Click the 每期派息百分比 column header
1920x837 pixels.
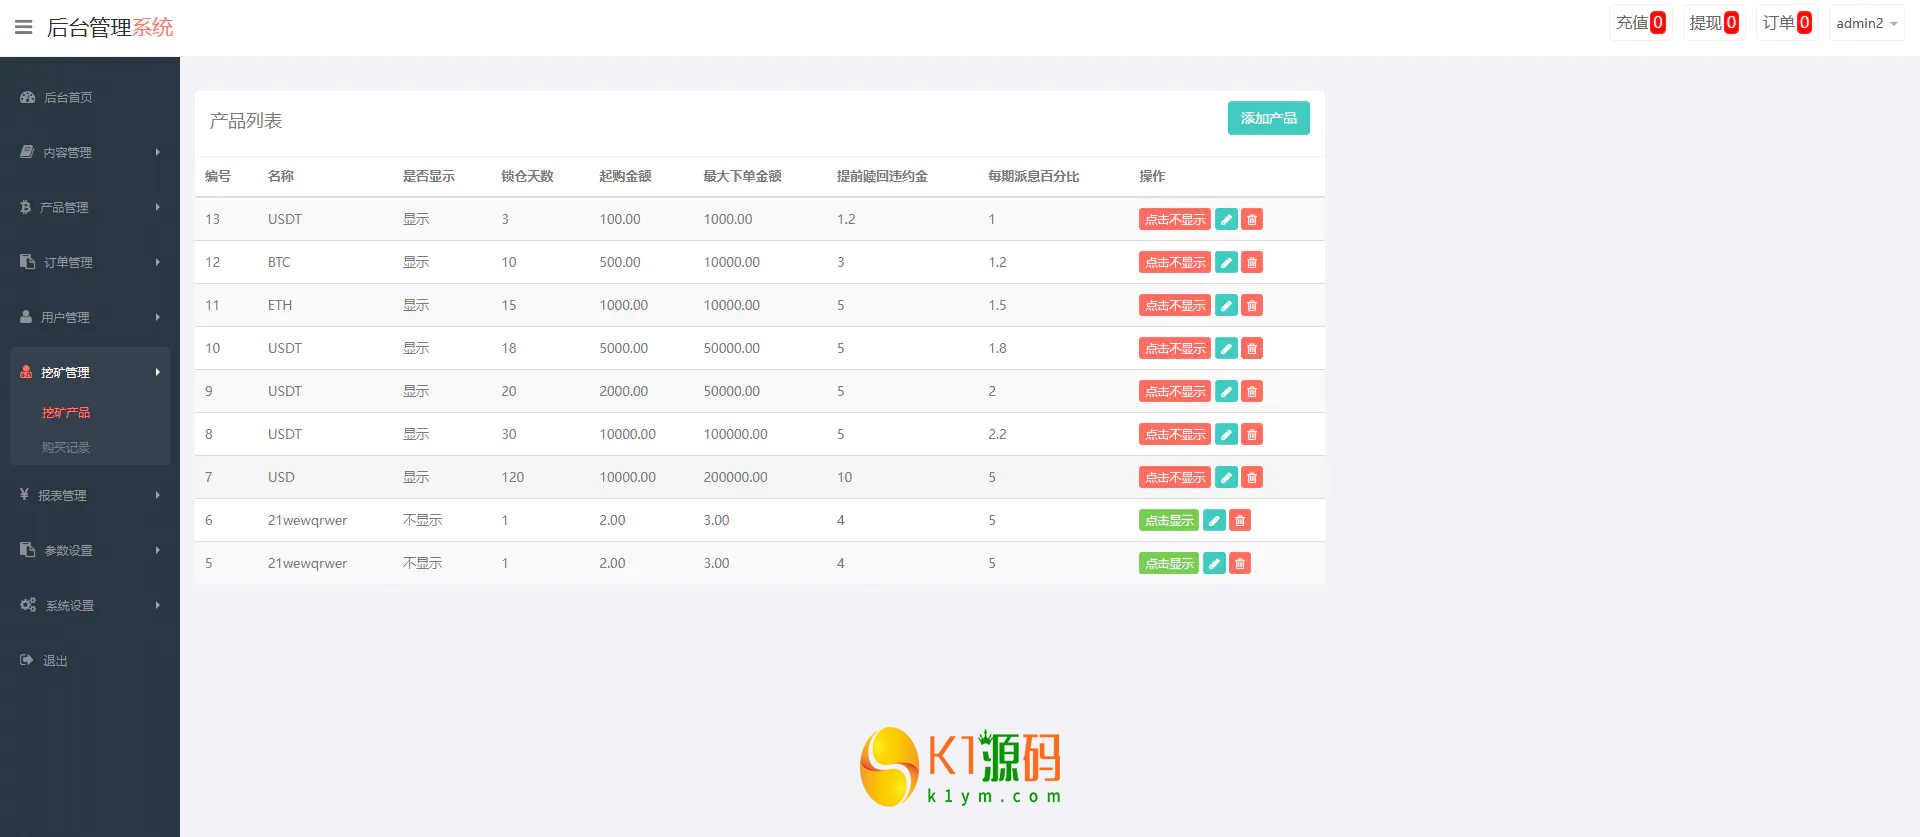pos(1033,176)
